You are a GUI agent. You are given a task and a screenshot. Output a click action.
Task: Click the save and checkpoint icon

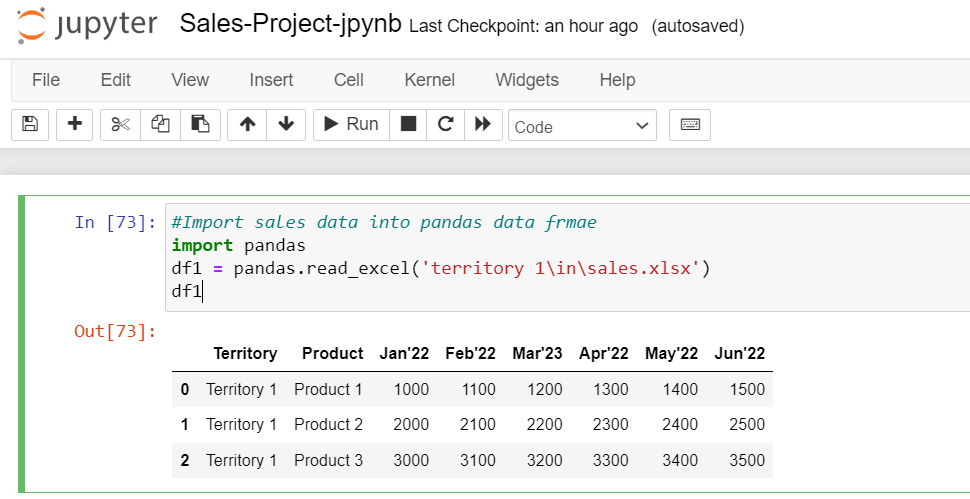(29, 125)
